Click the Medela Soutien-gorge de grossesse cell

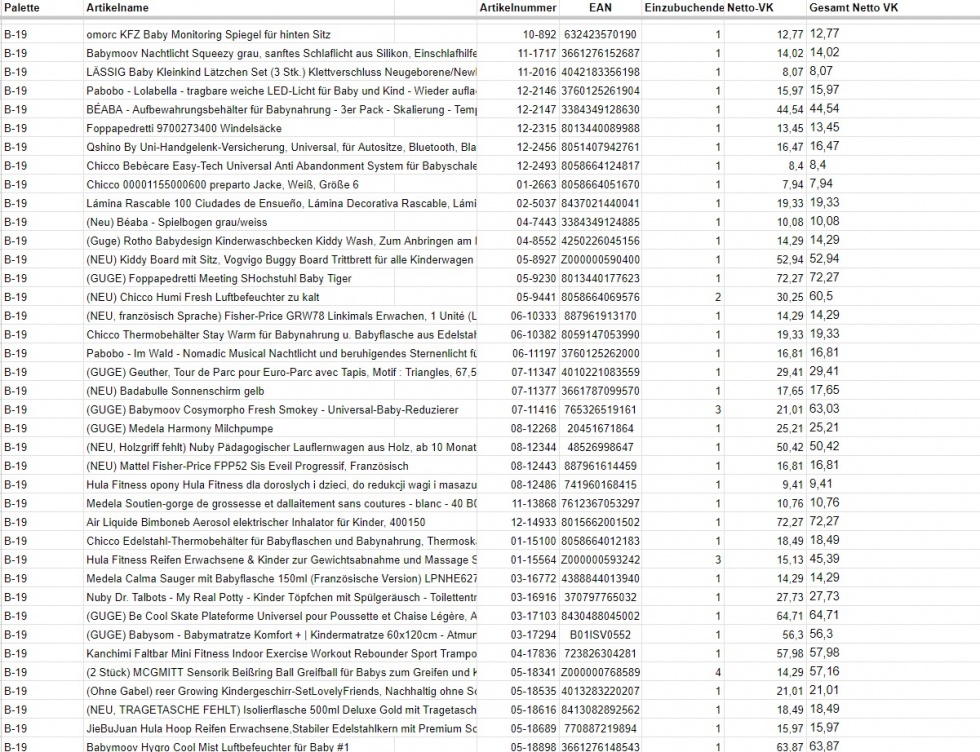(281, 503)
